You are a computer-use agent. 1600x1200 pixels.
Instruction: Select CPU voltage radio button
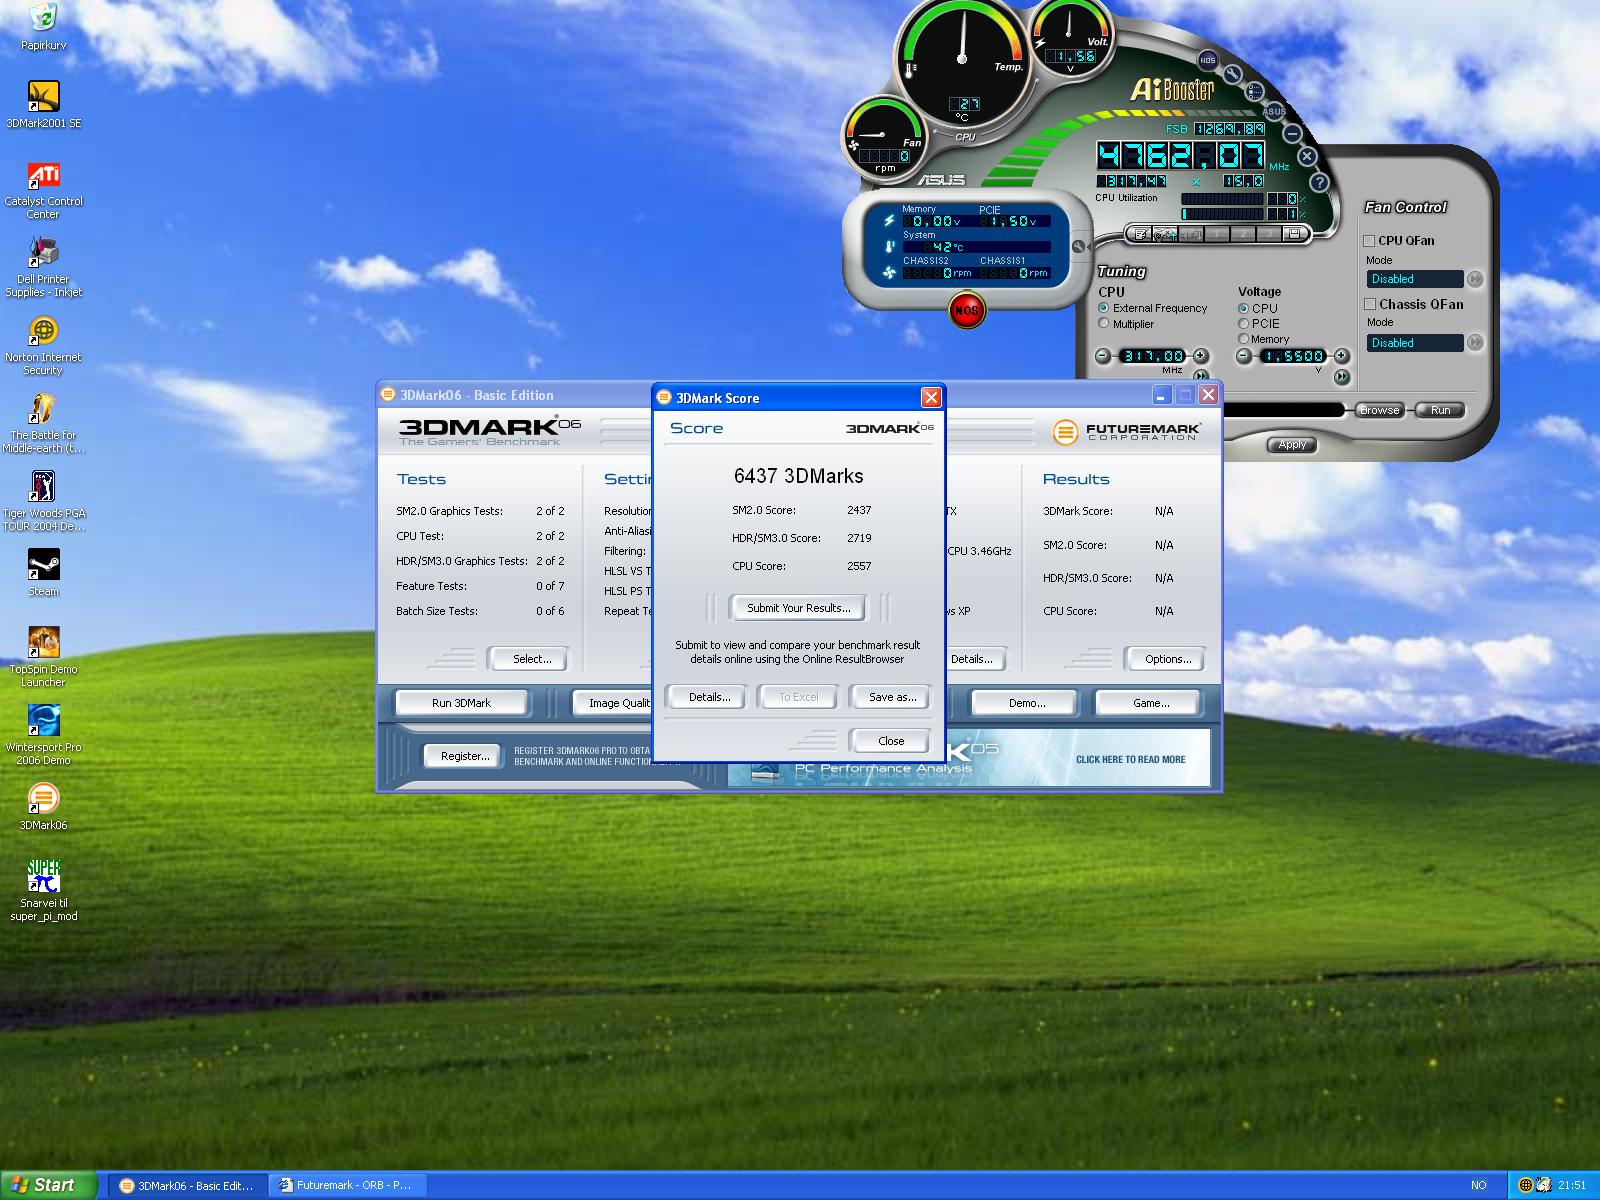pos(1244,308)
